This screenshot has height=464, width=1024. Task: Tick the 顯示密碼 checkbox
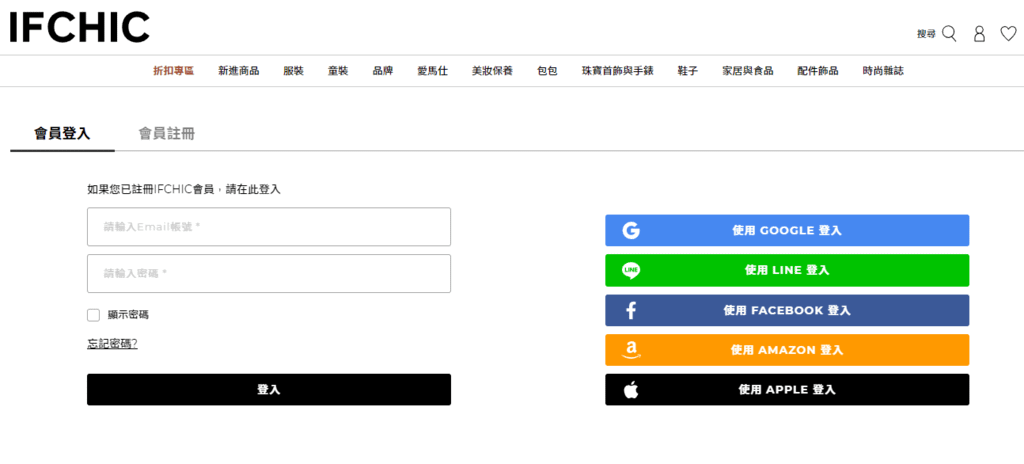click(x=93, y=315)
